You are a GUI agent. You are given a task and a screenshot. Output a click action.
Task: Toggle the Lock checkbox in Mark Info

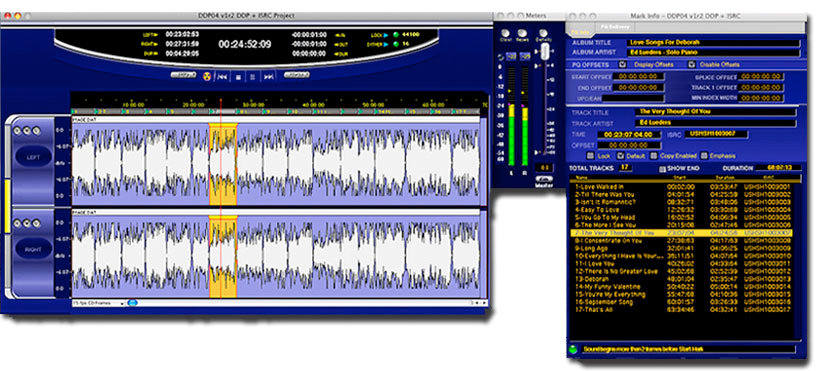point(590,156)
